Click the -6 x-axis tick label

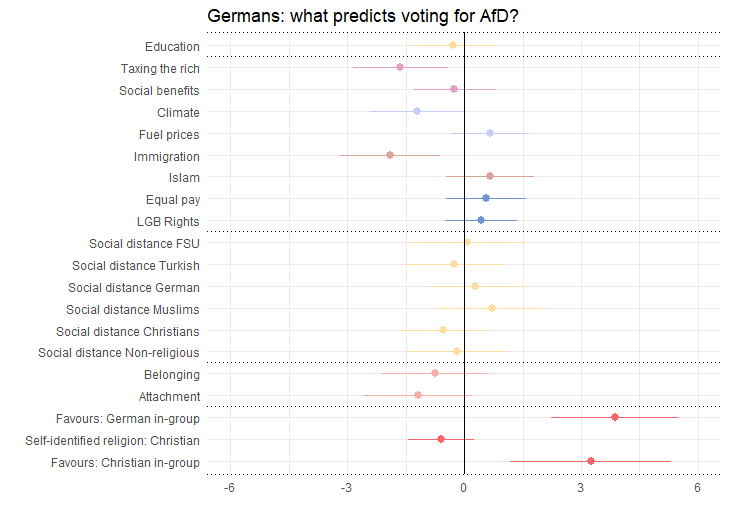click(x=229, y=488)
